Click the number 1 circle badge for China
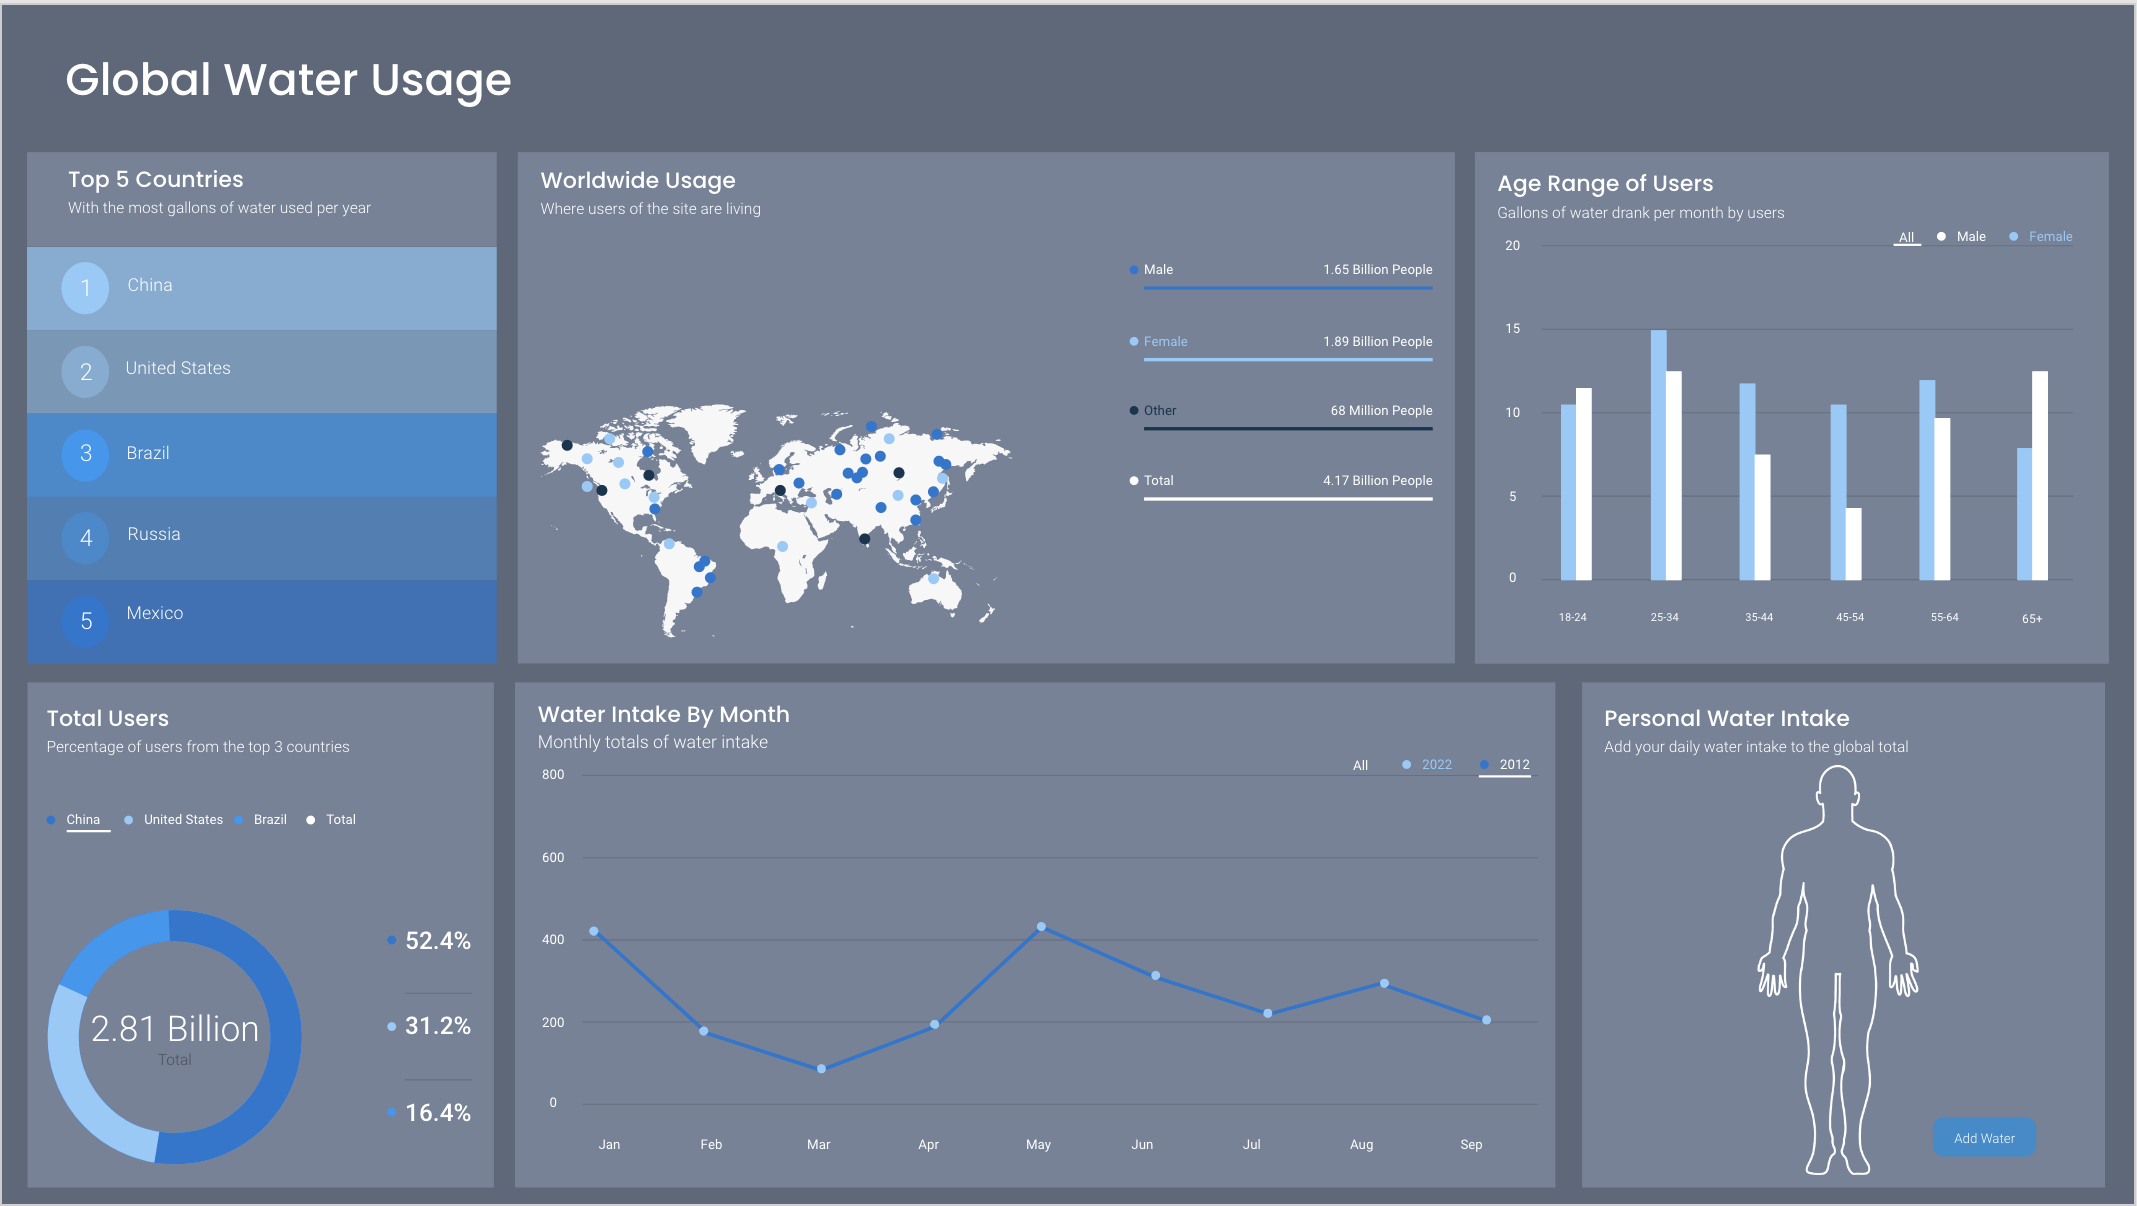 tap(85, 288)
